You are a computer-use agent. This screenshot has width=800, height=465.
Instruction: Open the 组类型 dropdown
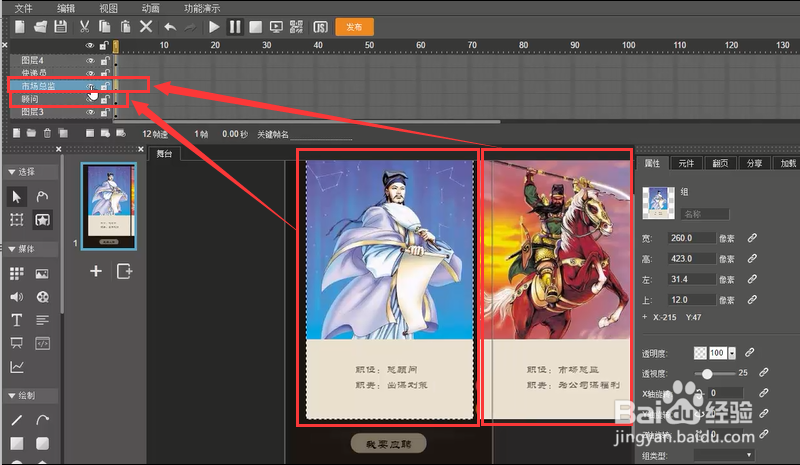coord(724,455)
